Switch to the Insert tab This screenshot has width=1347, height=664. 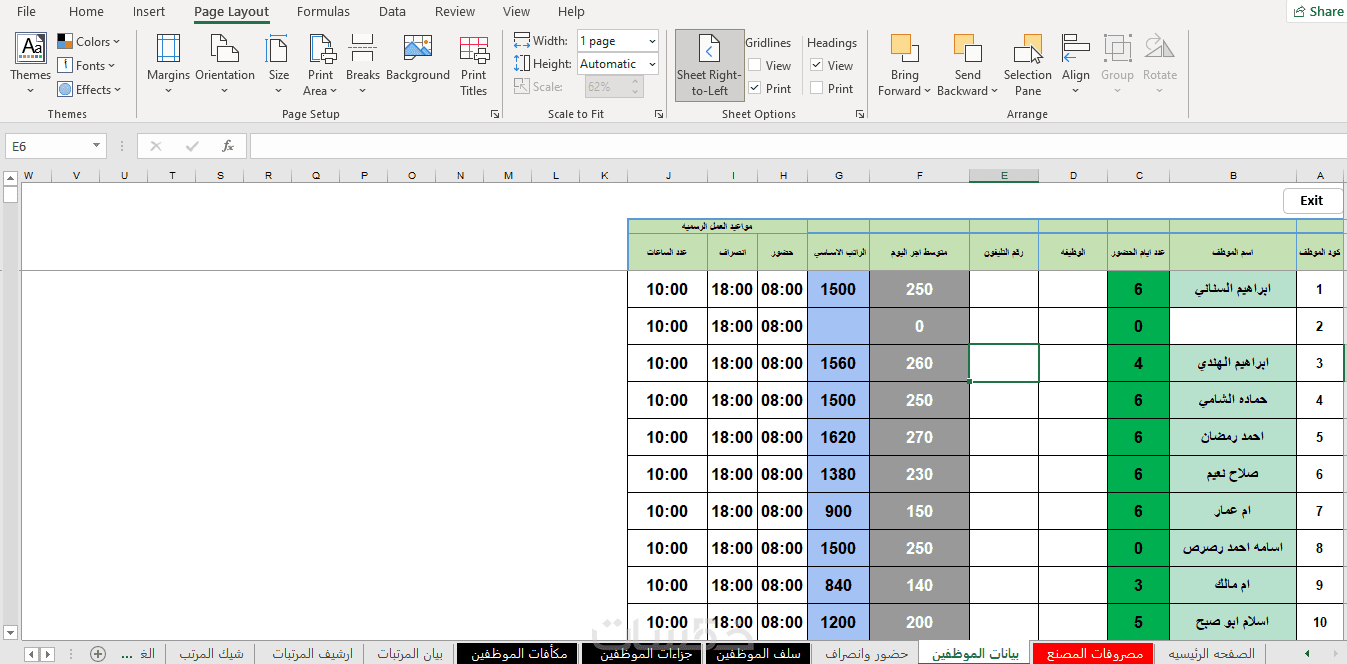click(149, 12)
